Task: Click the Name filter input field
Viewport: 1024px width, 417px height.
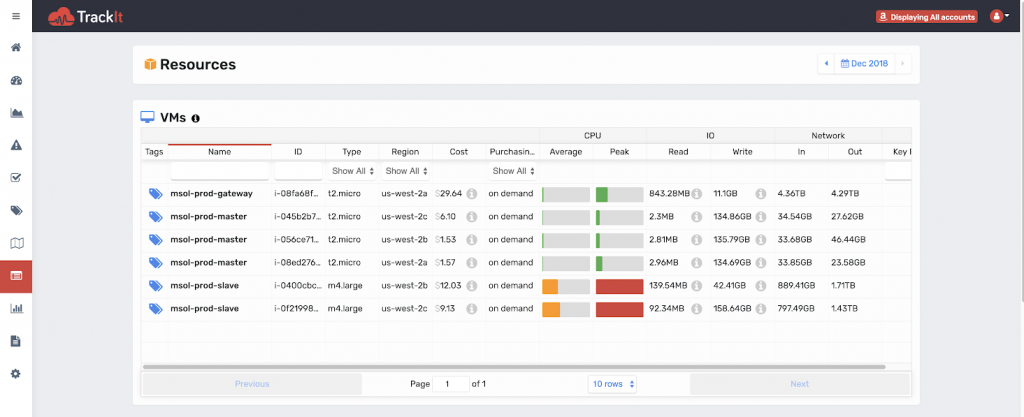Action: coord(219,171)
